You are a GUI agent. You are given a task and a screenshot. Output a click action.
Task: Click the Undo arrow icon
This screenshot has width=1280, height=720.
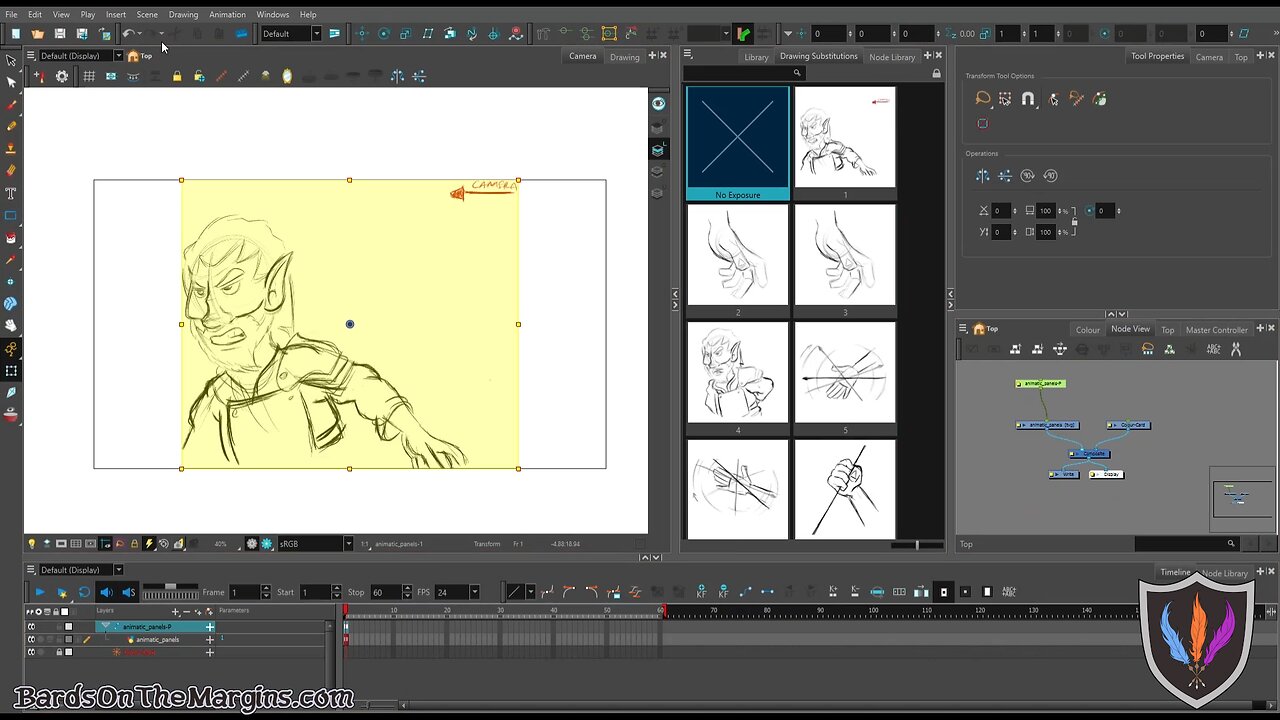[x=128, y=34]
